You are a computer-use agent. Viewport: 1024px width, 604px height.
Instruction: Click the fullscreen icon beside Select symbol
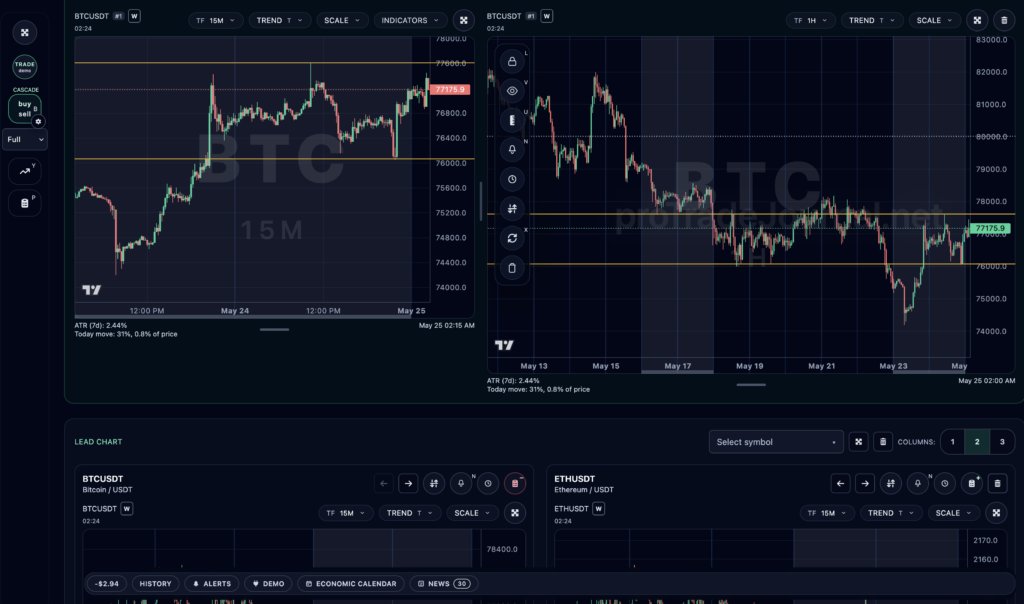click(x=858, y=442)
